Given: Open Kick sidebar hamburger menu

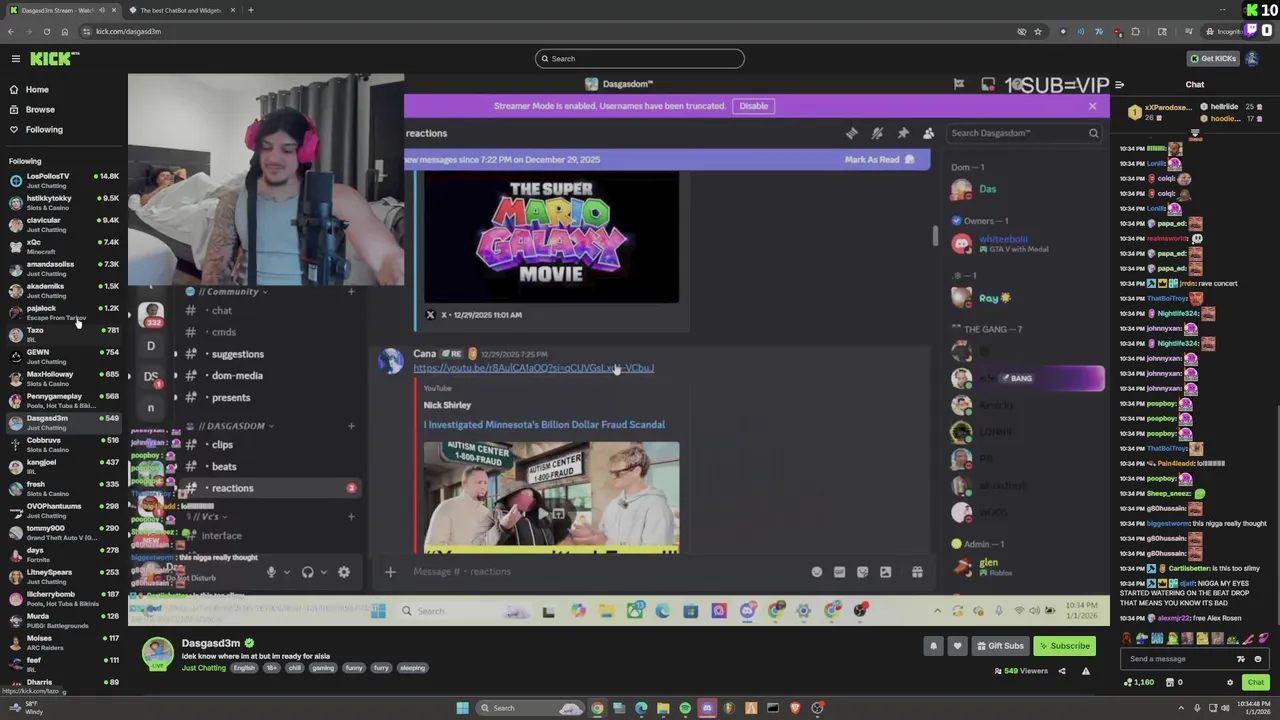Looking at the screenshot, I should (16, 59).
